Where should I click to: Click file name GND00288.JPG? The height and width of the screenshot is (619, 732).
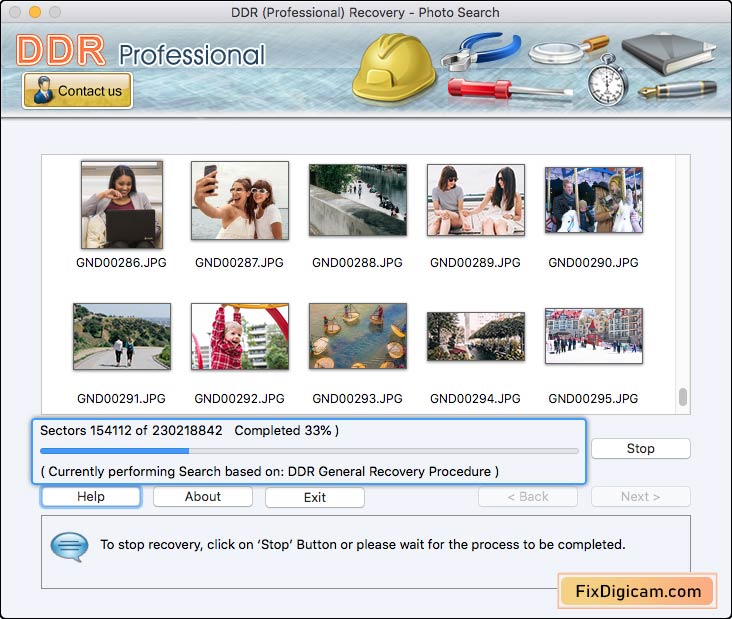[357, 263]
